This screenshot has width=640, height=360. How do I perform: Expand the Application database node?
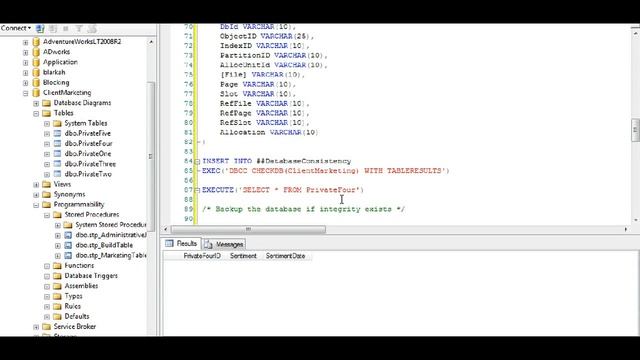25,62
